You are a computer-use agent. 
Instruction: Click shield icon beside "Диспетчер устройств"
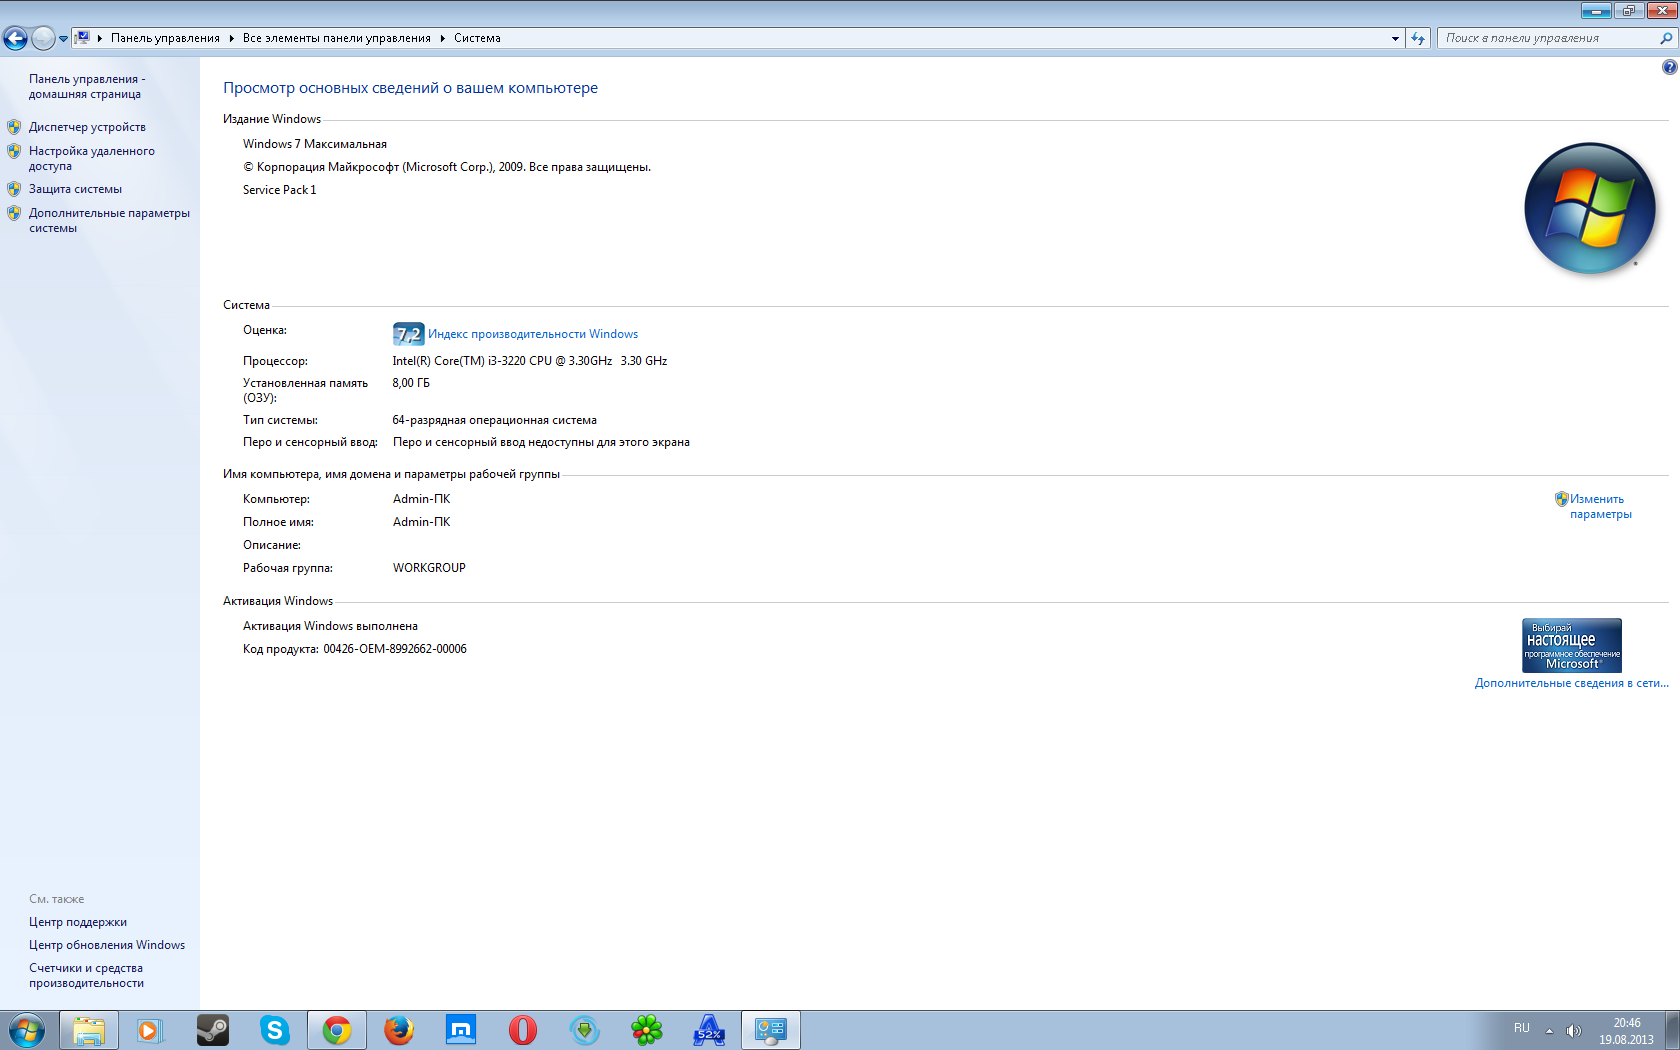pos(14,127)
